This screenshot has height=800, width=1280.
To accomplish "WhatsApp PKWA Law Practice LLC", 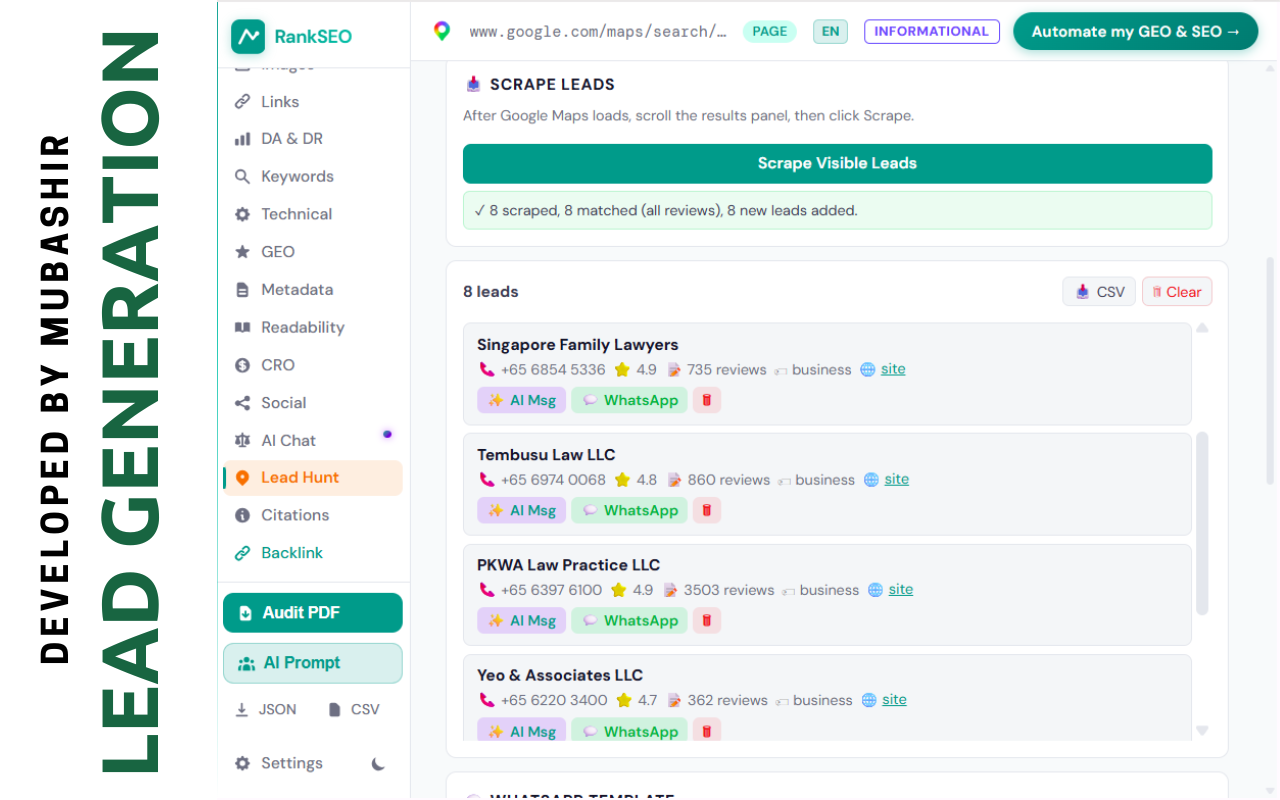I will pyautogui.click(x=630, y=620).
